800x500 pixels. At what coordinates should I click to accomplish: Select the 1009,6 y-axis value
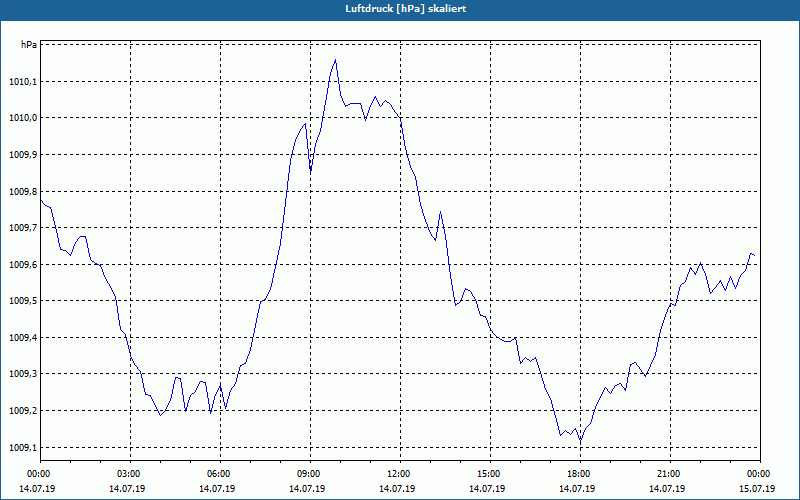(23, 265)
